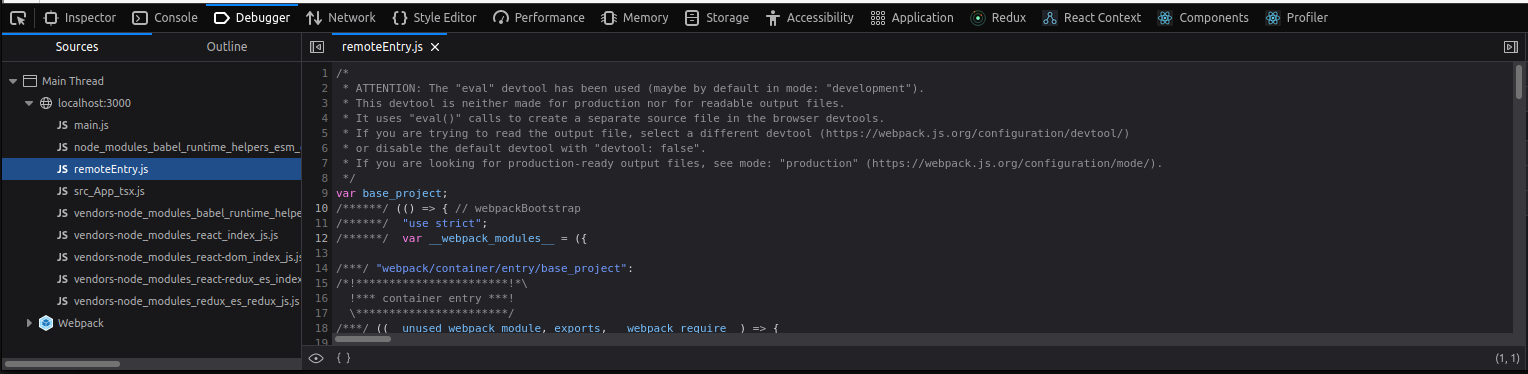The width and height of the screenshot is (1528, 374).
Task: Click the JS icon beside src_App_tsx.js
Action: click(62, 191)
